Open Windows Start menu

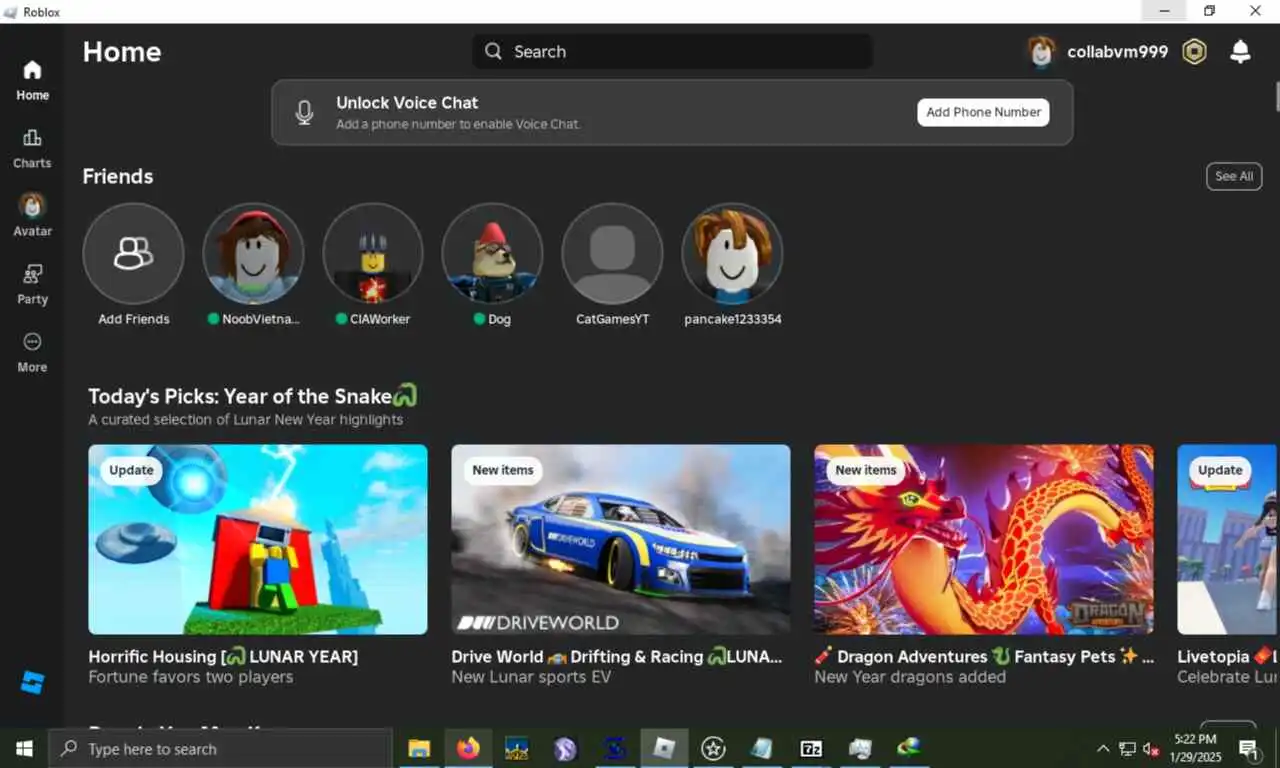tap(24, 748)
